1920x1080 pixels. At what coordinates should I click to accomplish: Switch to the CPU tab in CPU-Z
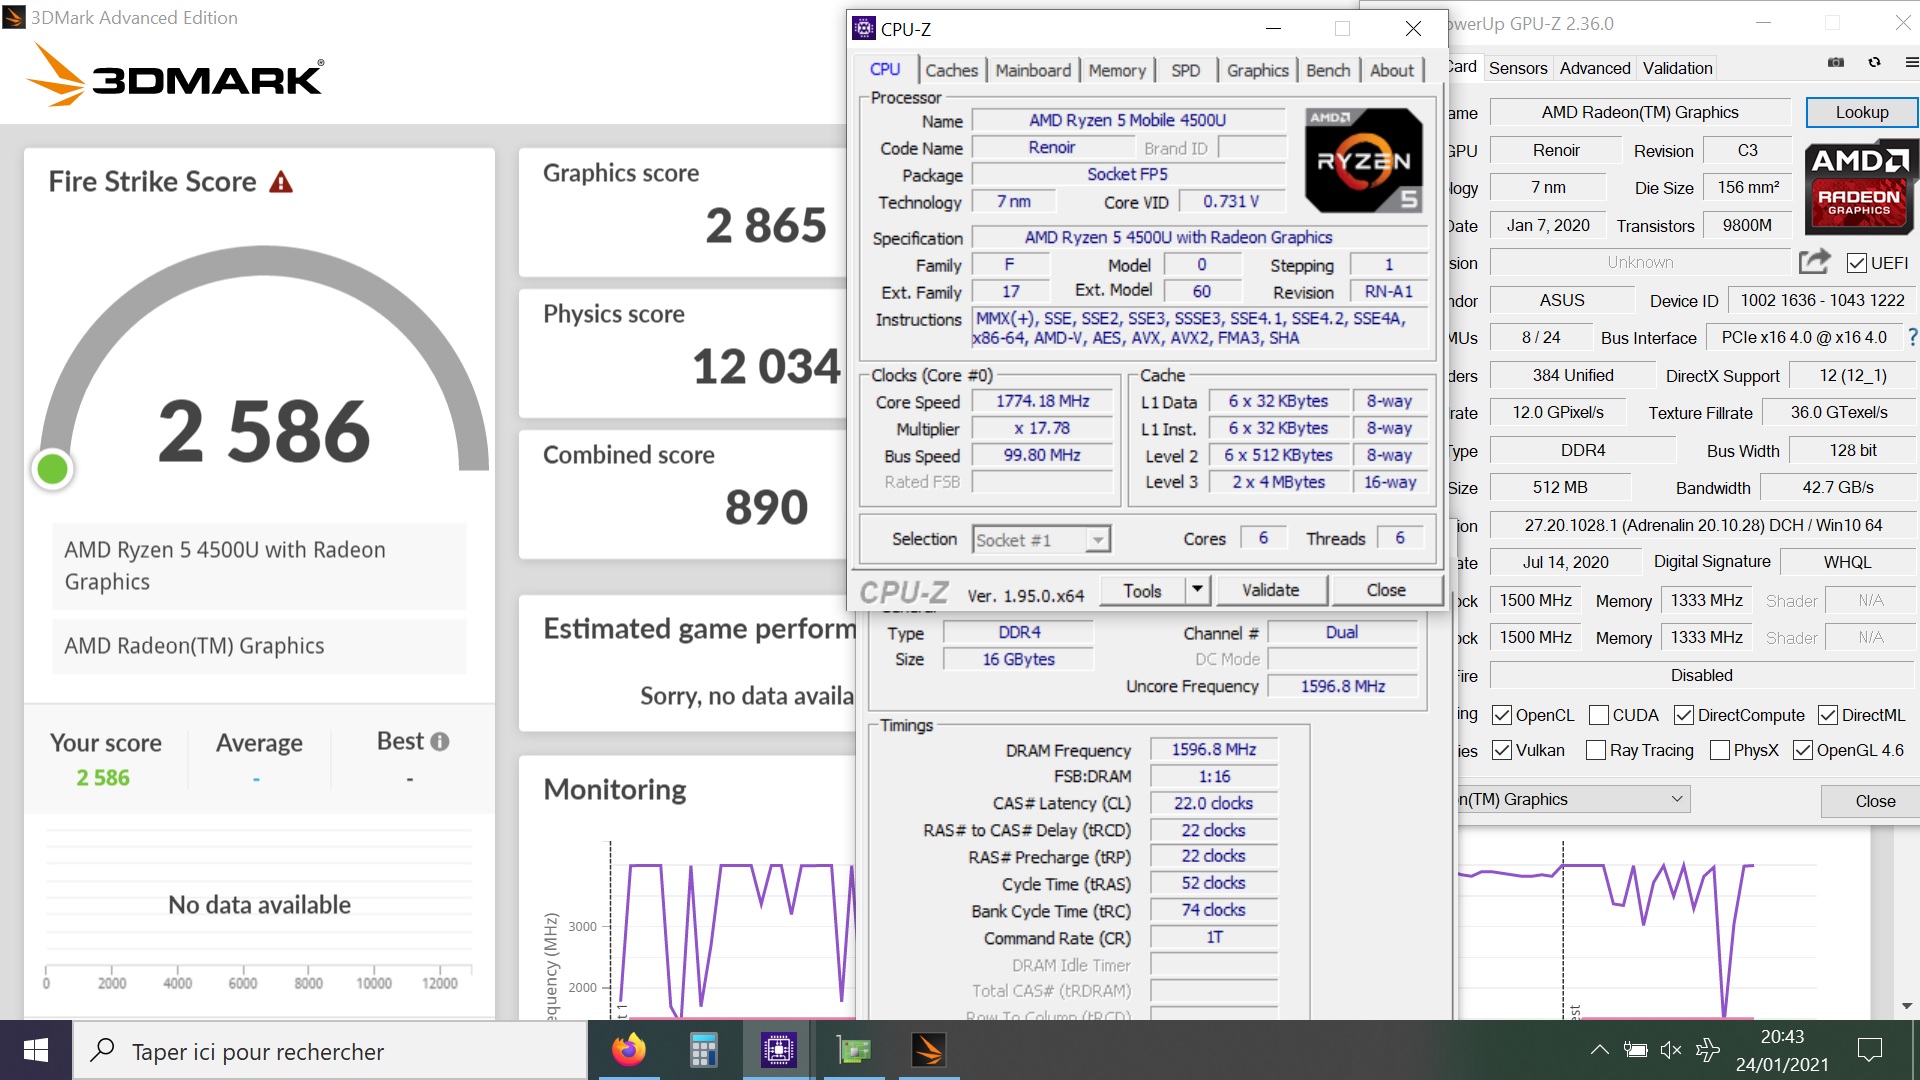click(x=885, y=69)
